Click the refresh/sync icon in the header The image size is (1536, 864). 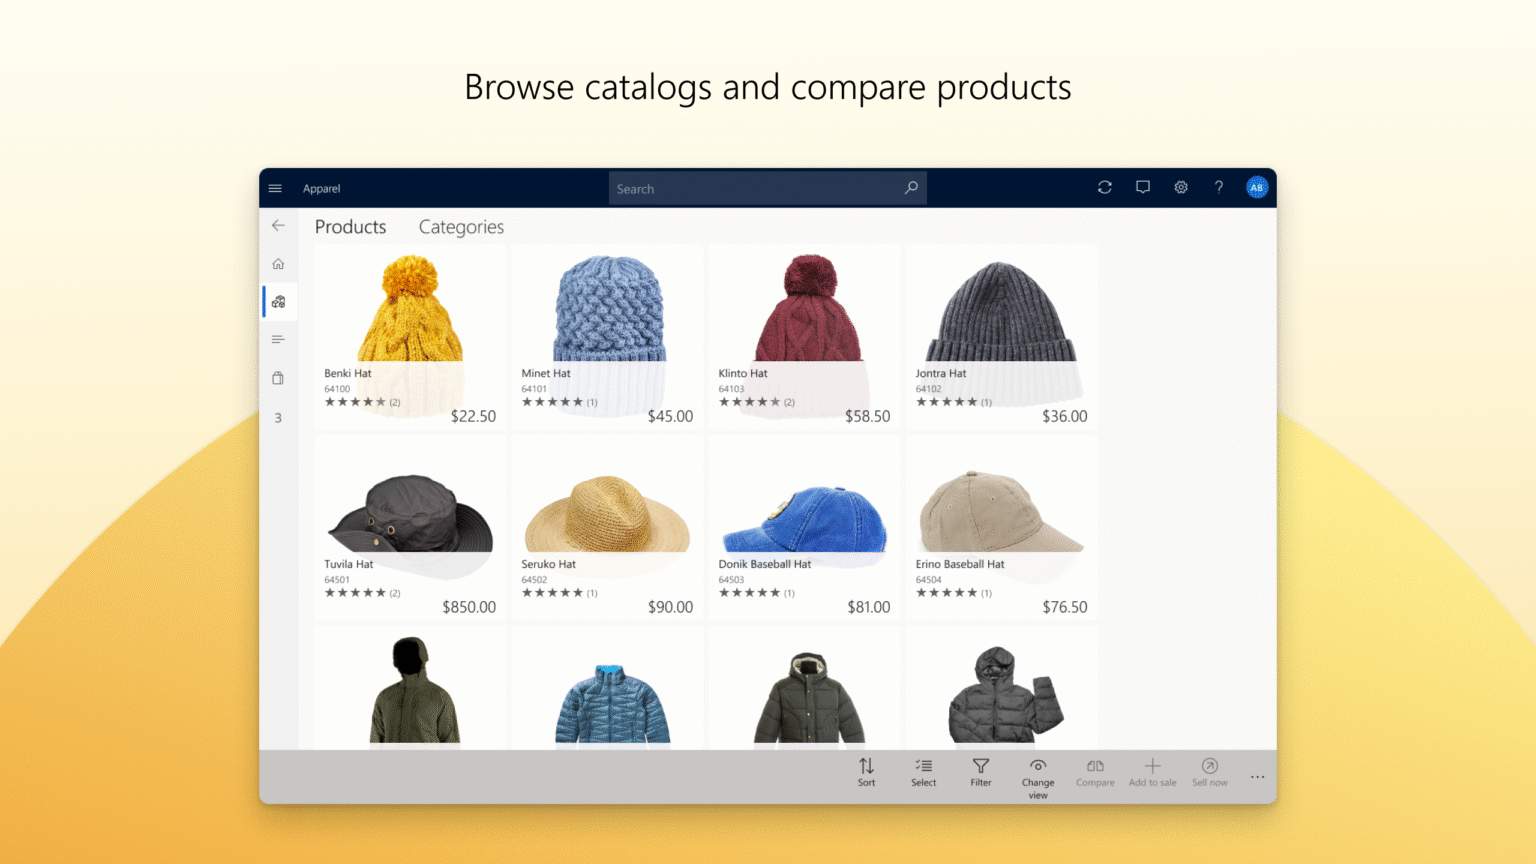pyautogui.click(x=1104, y=187)
